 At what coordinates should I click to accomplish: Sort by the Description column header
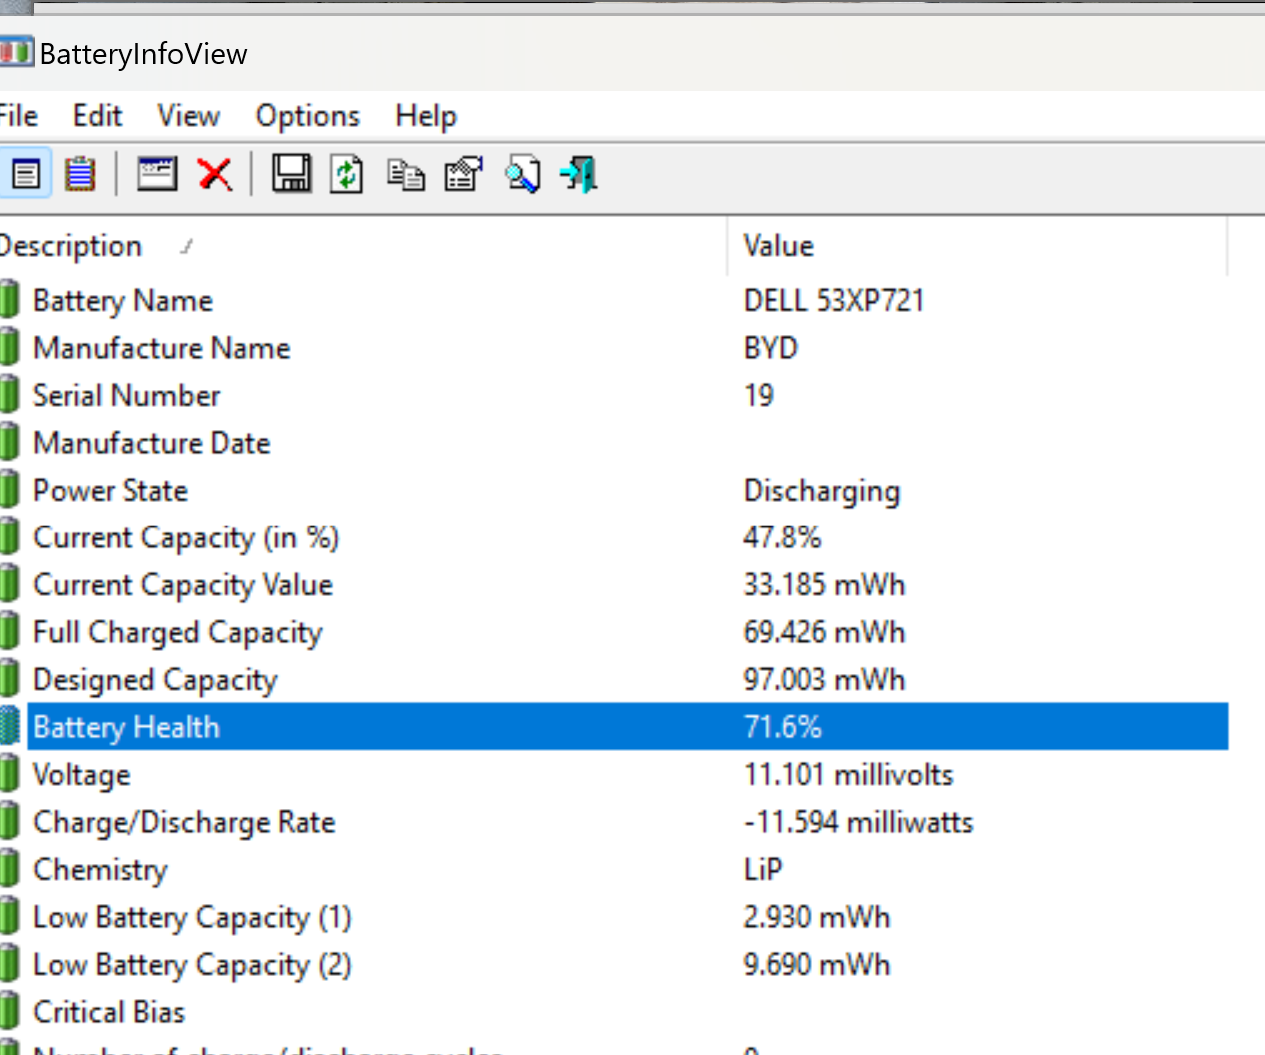(363, 246)
